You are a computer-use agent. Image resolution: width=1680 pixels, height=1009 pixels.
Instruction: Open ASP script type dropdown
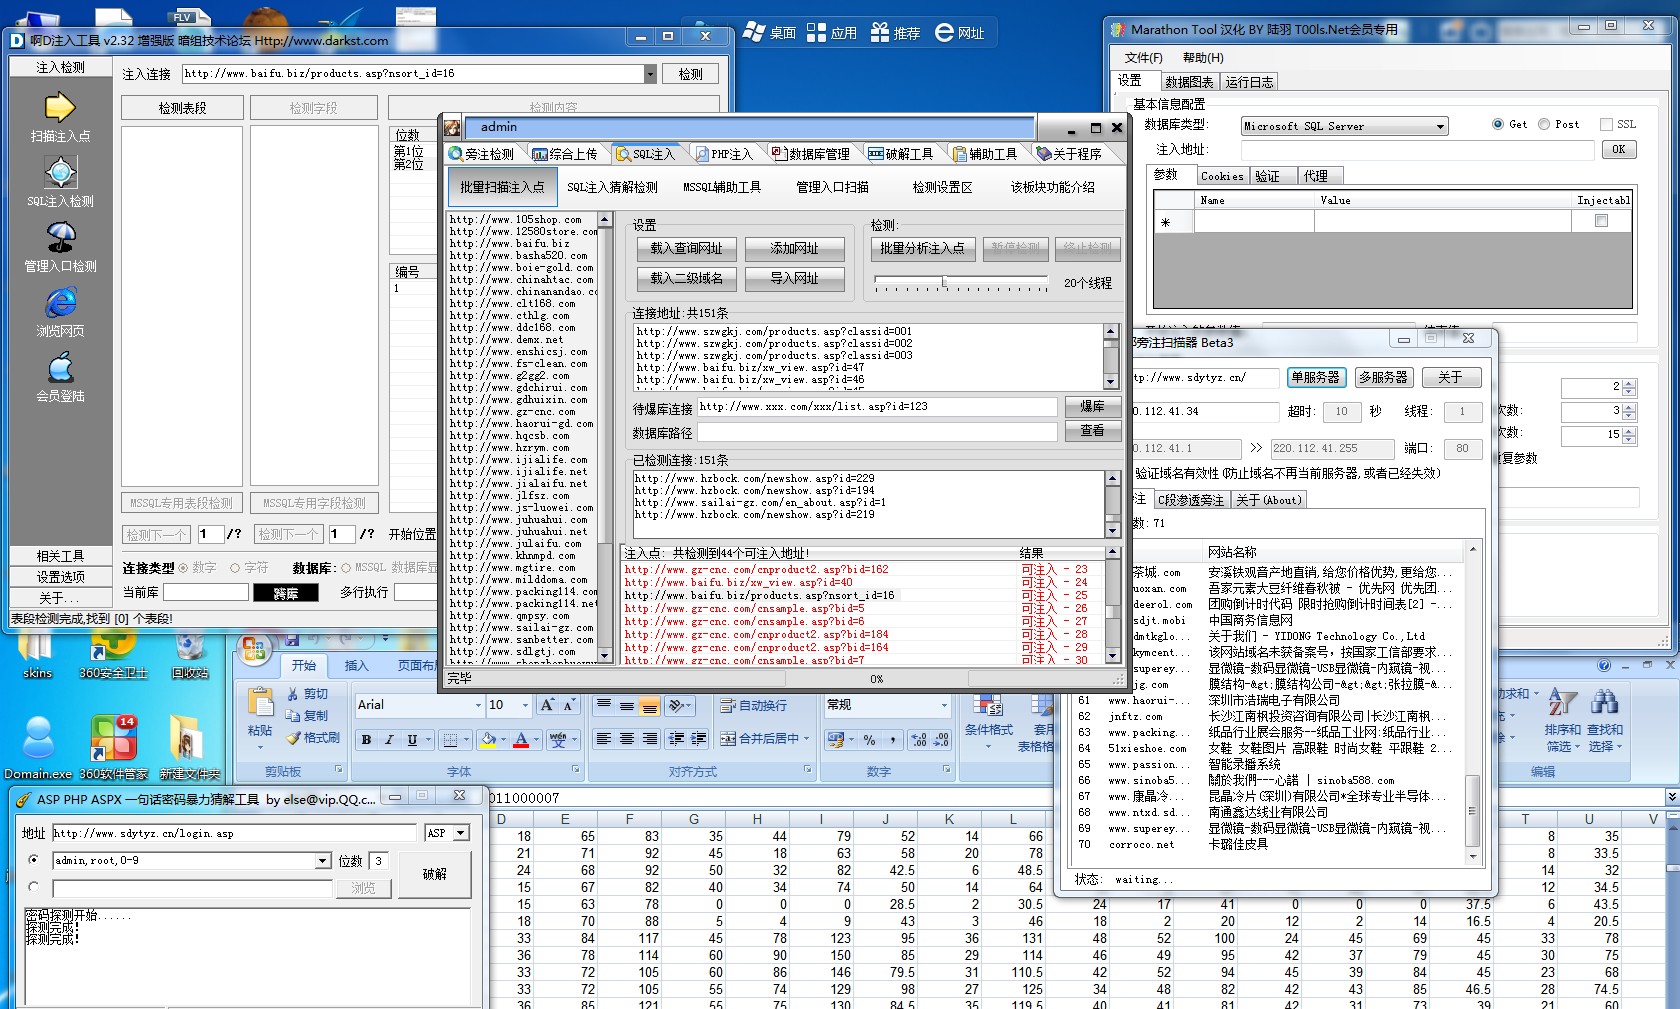coord(461,833)
